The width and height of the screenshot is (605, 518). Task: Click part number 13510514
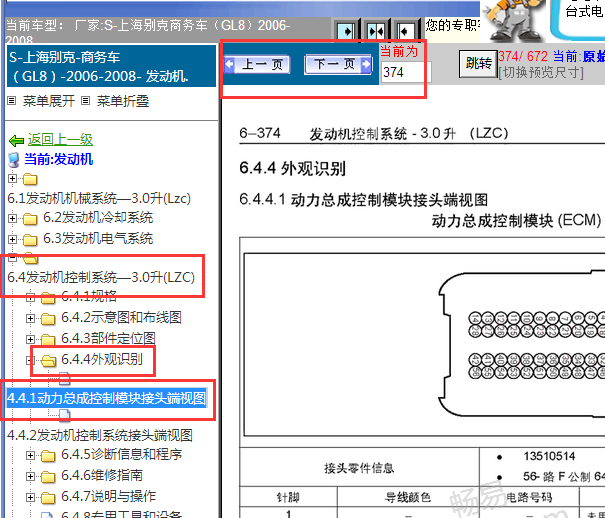pos(549,456)
